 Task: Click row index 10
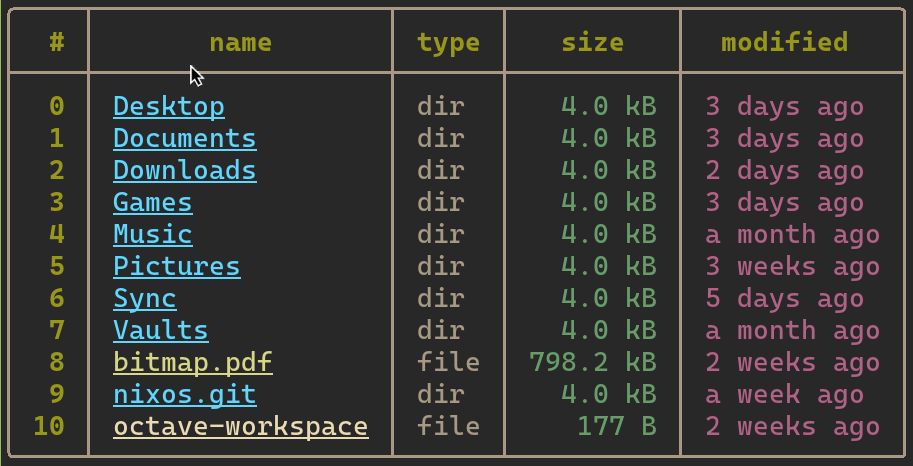pos(49,427)
